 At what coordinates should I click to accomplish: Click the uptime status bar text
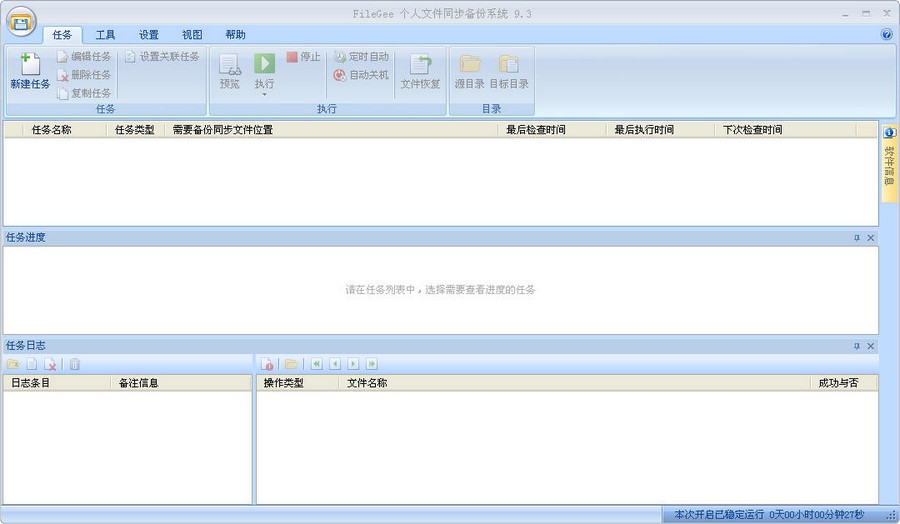pyautogui.click(x=769, y=514)
